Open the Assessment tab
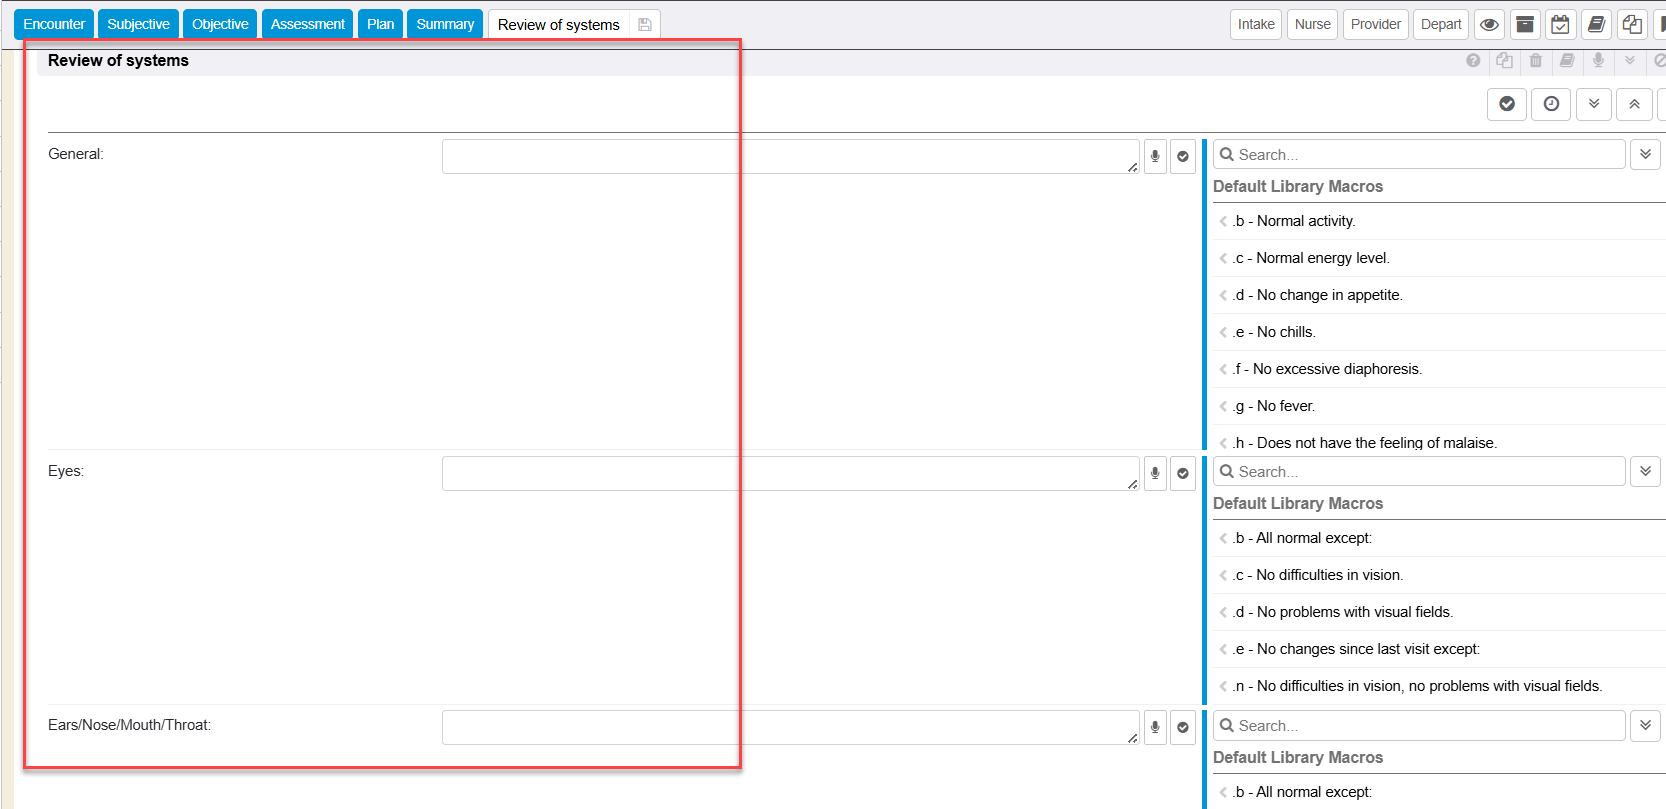The width and height of the screenshot is (1666, 809). tap(307, 24)
